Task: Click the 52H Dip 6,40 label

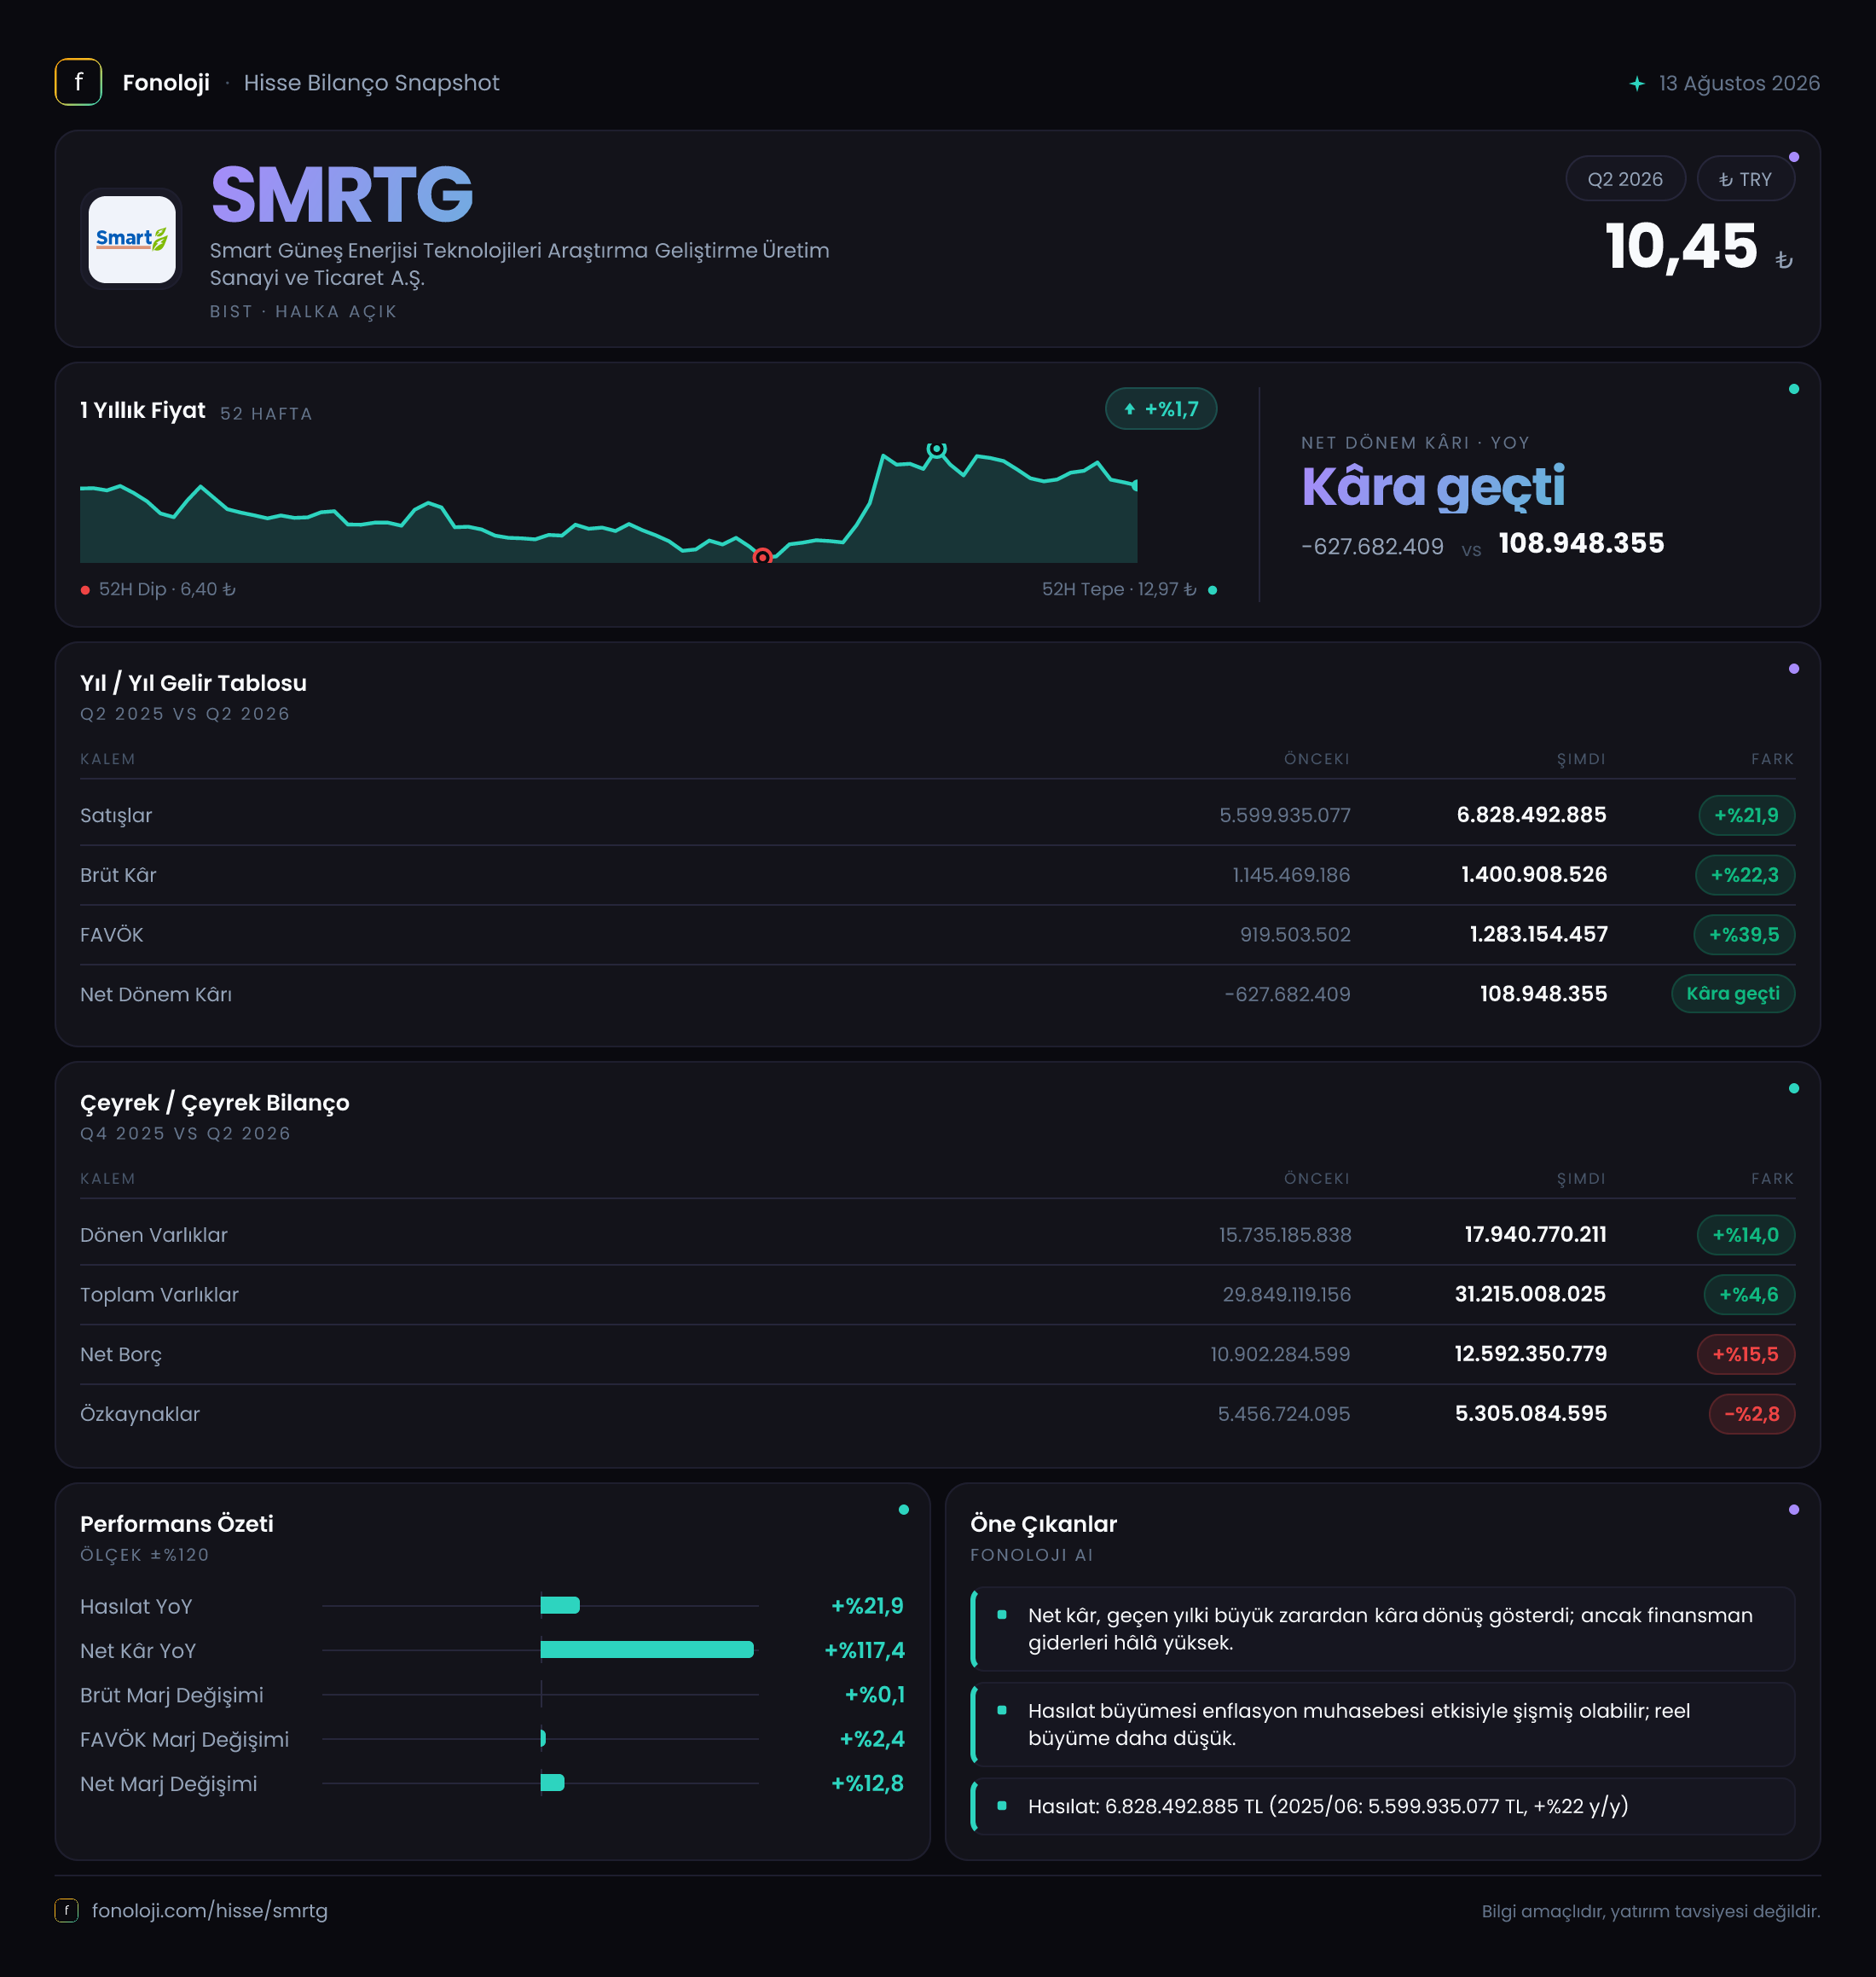Action: coord(167,589)
